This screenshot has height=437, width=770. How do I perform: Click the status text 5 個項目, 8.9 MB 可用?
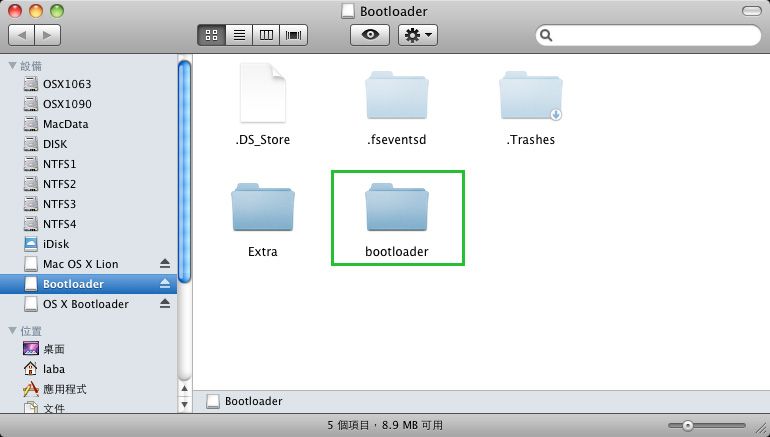385,425
